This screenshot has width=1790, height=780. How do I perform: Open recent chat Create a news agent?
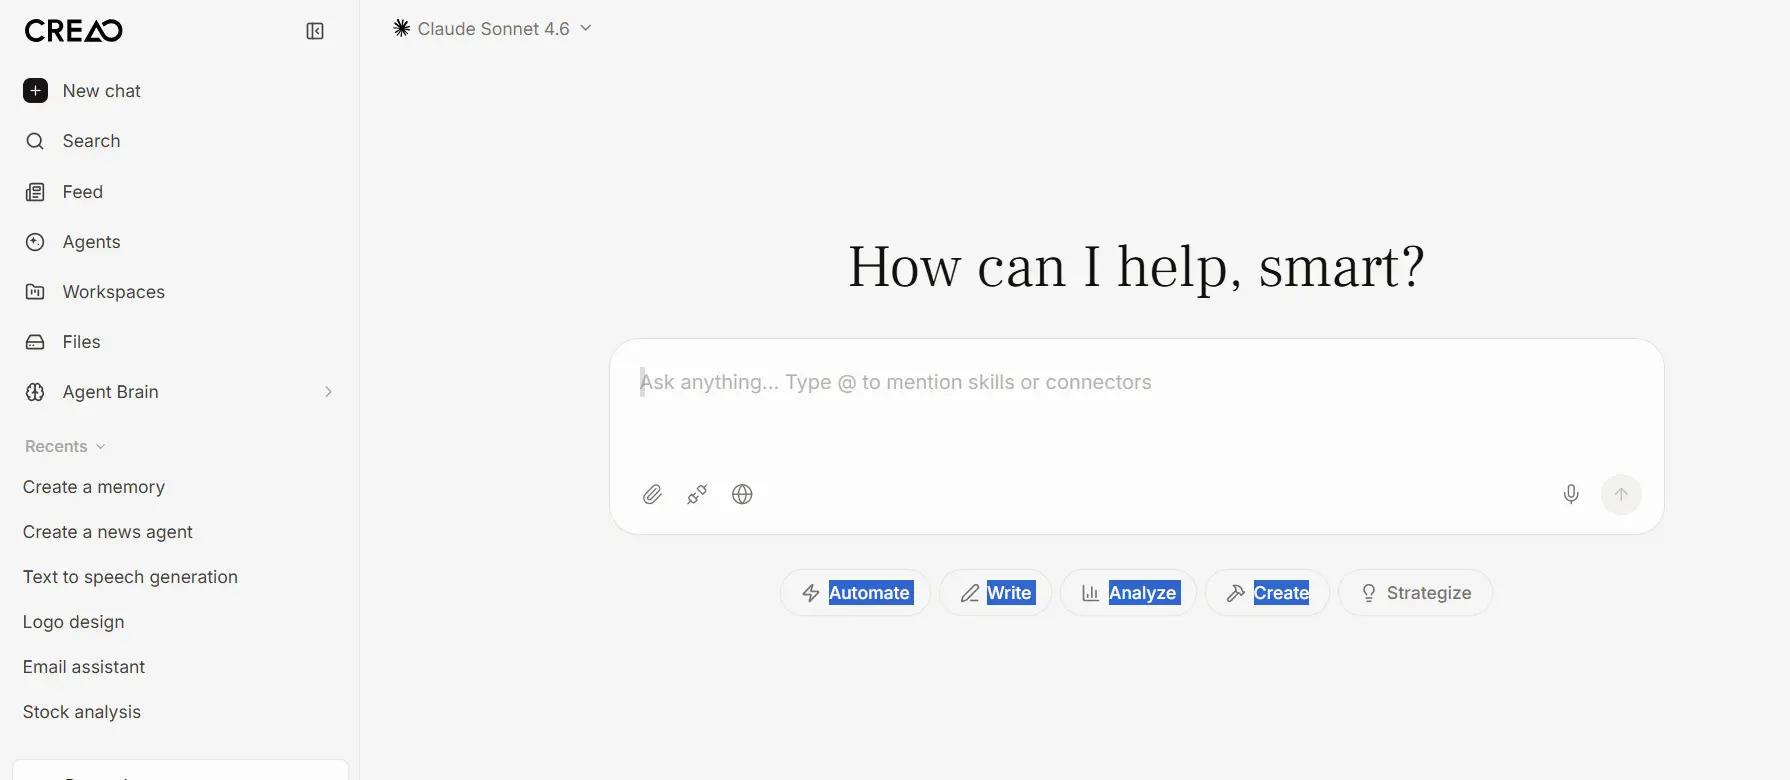[x=108, y=532]
